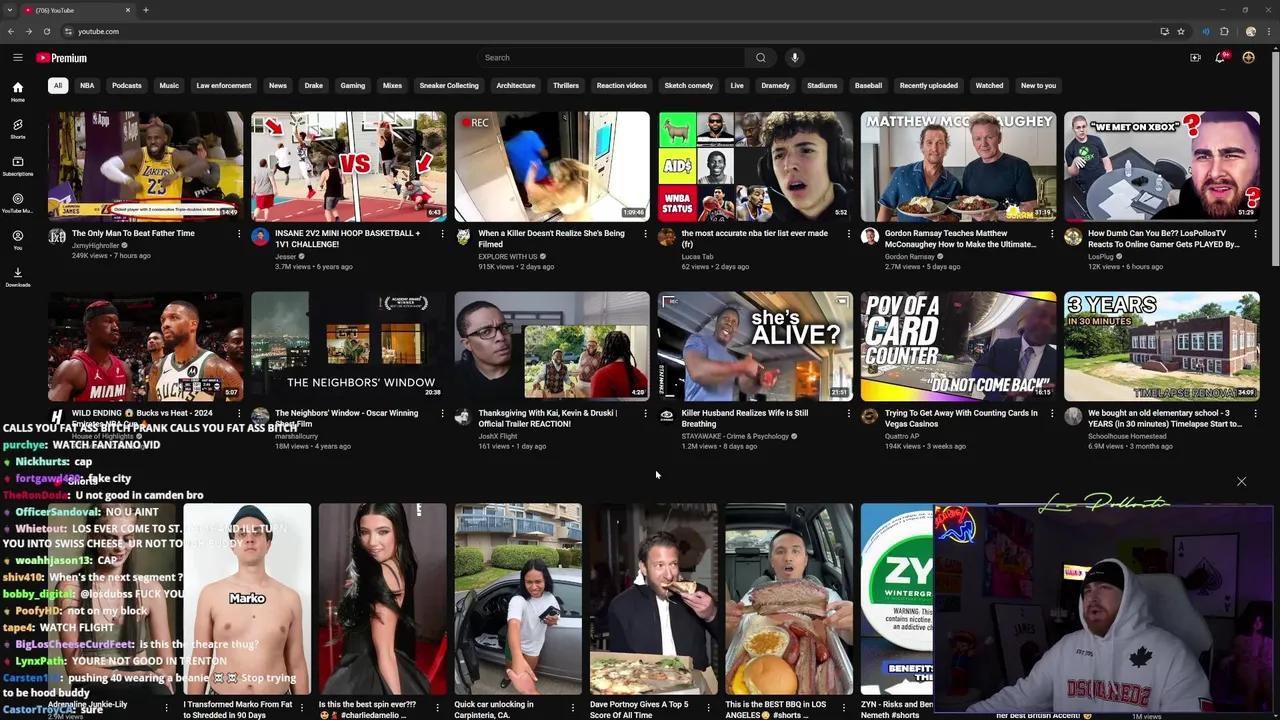Open options for Killer Husband video

click(x=848, y=414)
